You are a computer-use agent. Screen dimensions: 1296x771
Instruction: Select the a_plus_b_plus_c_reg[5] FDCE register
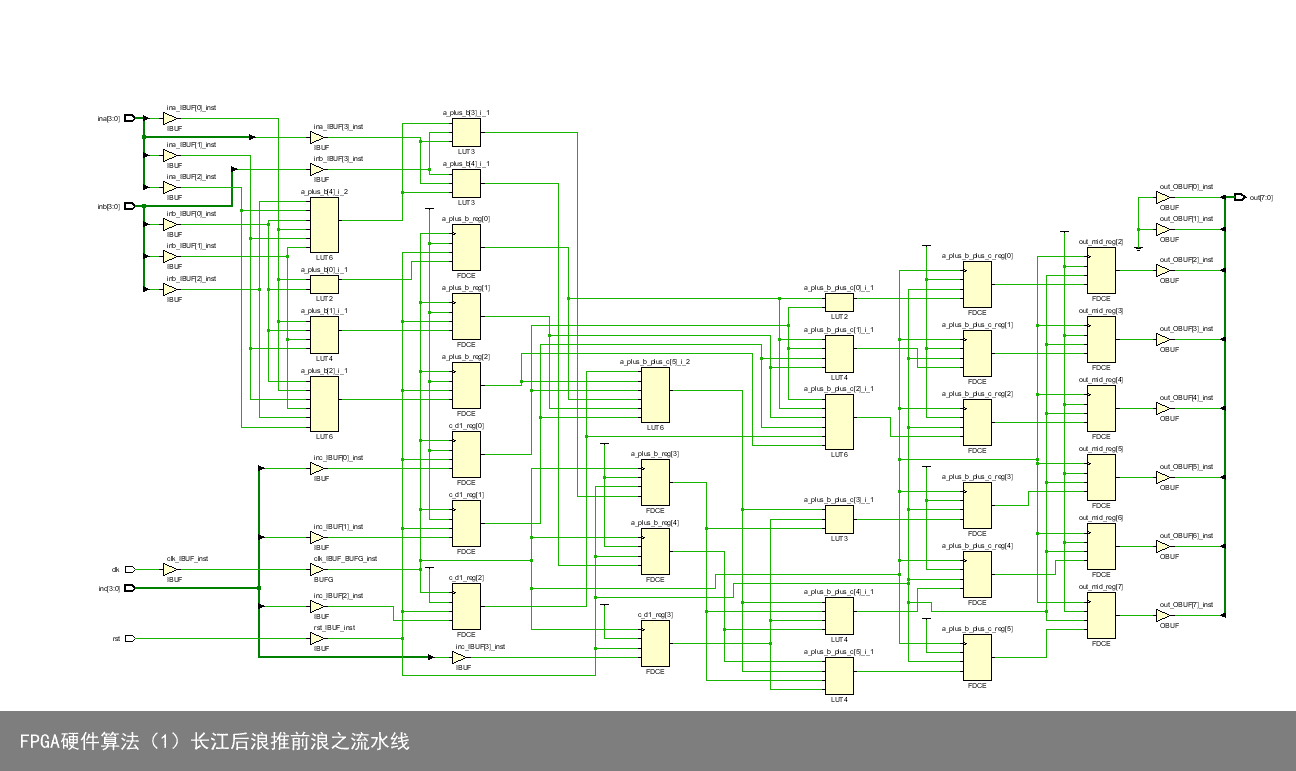[x=977, y=657]
